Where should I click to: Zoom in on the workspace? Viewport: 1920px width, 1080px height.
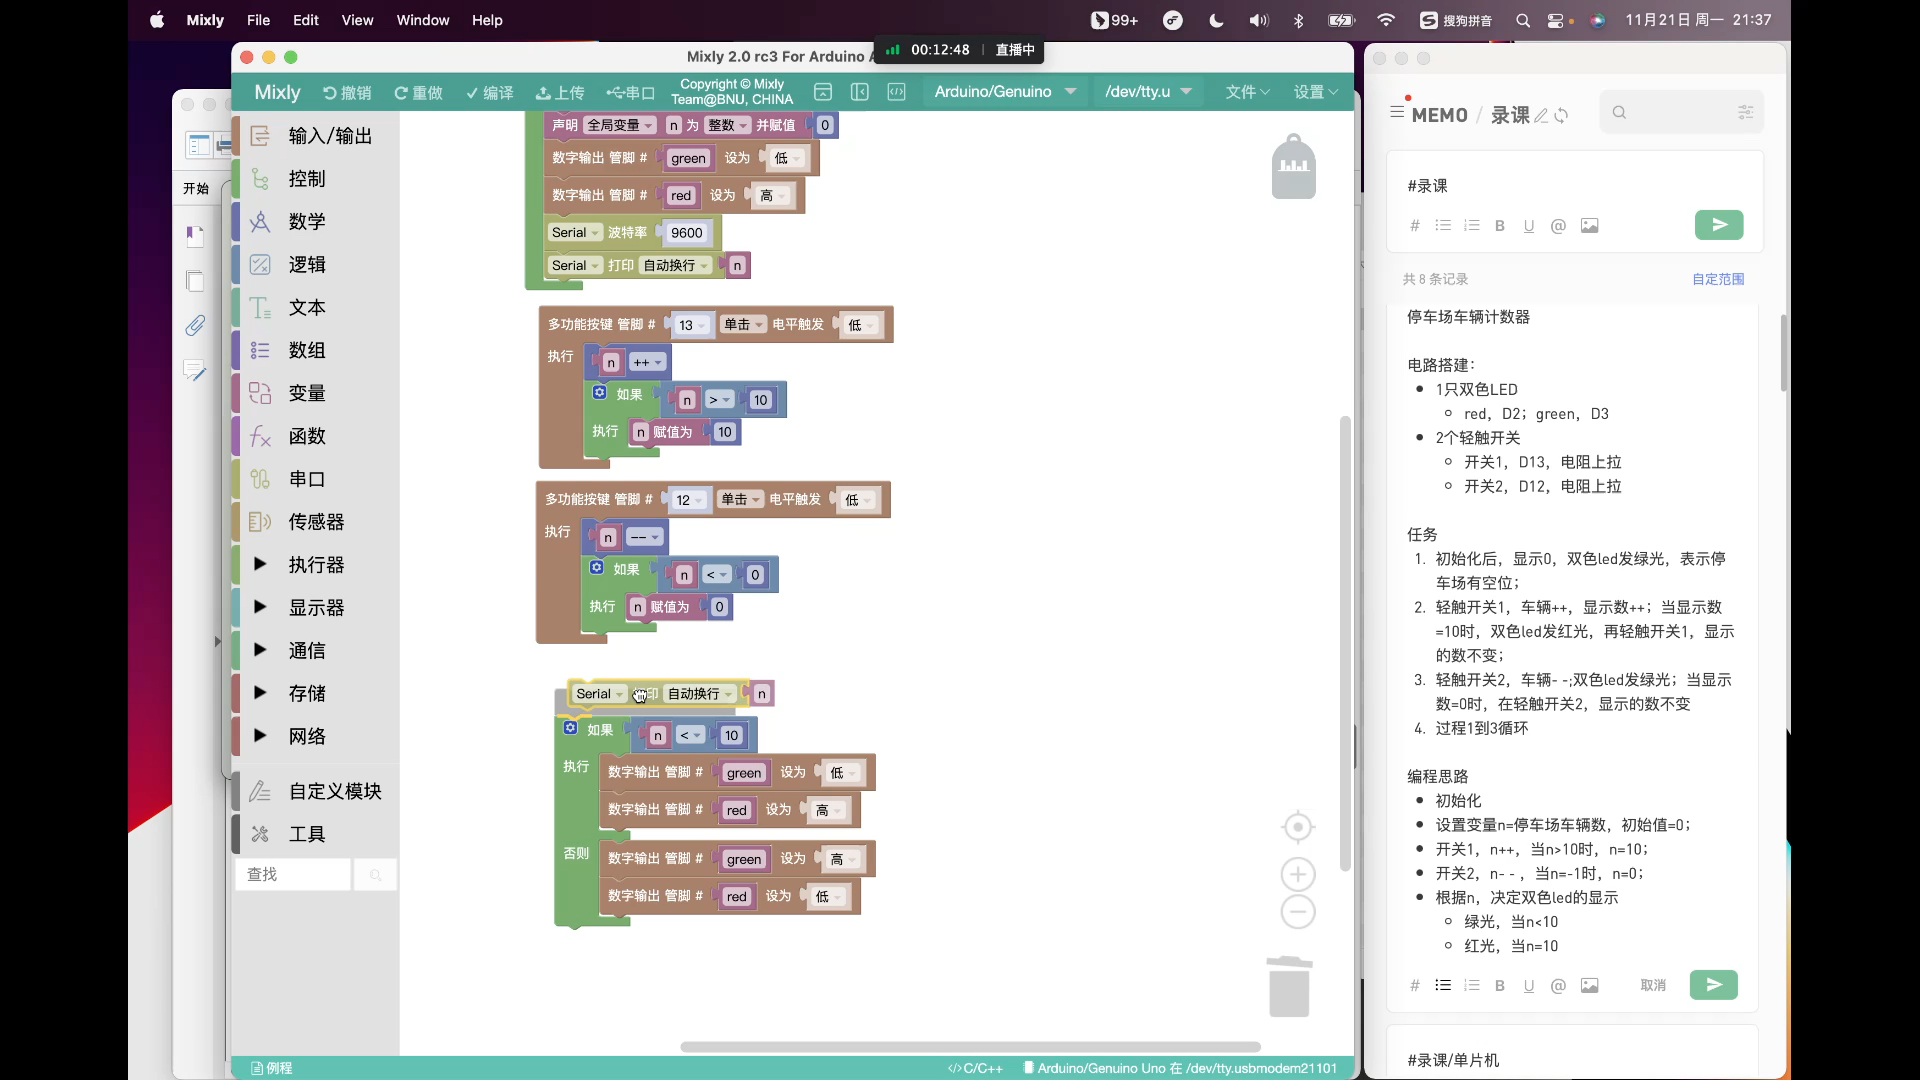pos(1297,875)
